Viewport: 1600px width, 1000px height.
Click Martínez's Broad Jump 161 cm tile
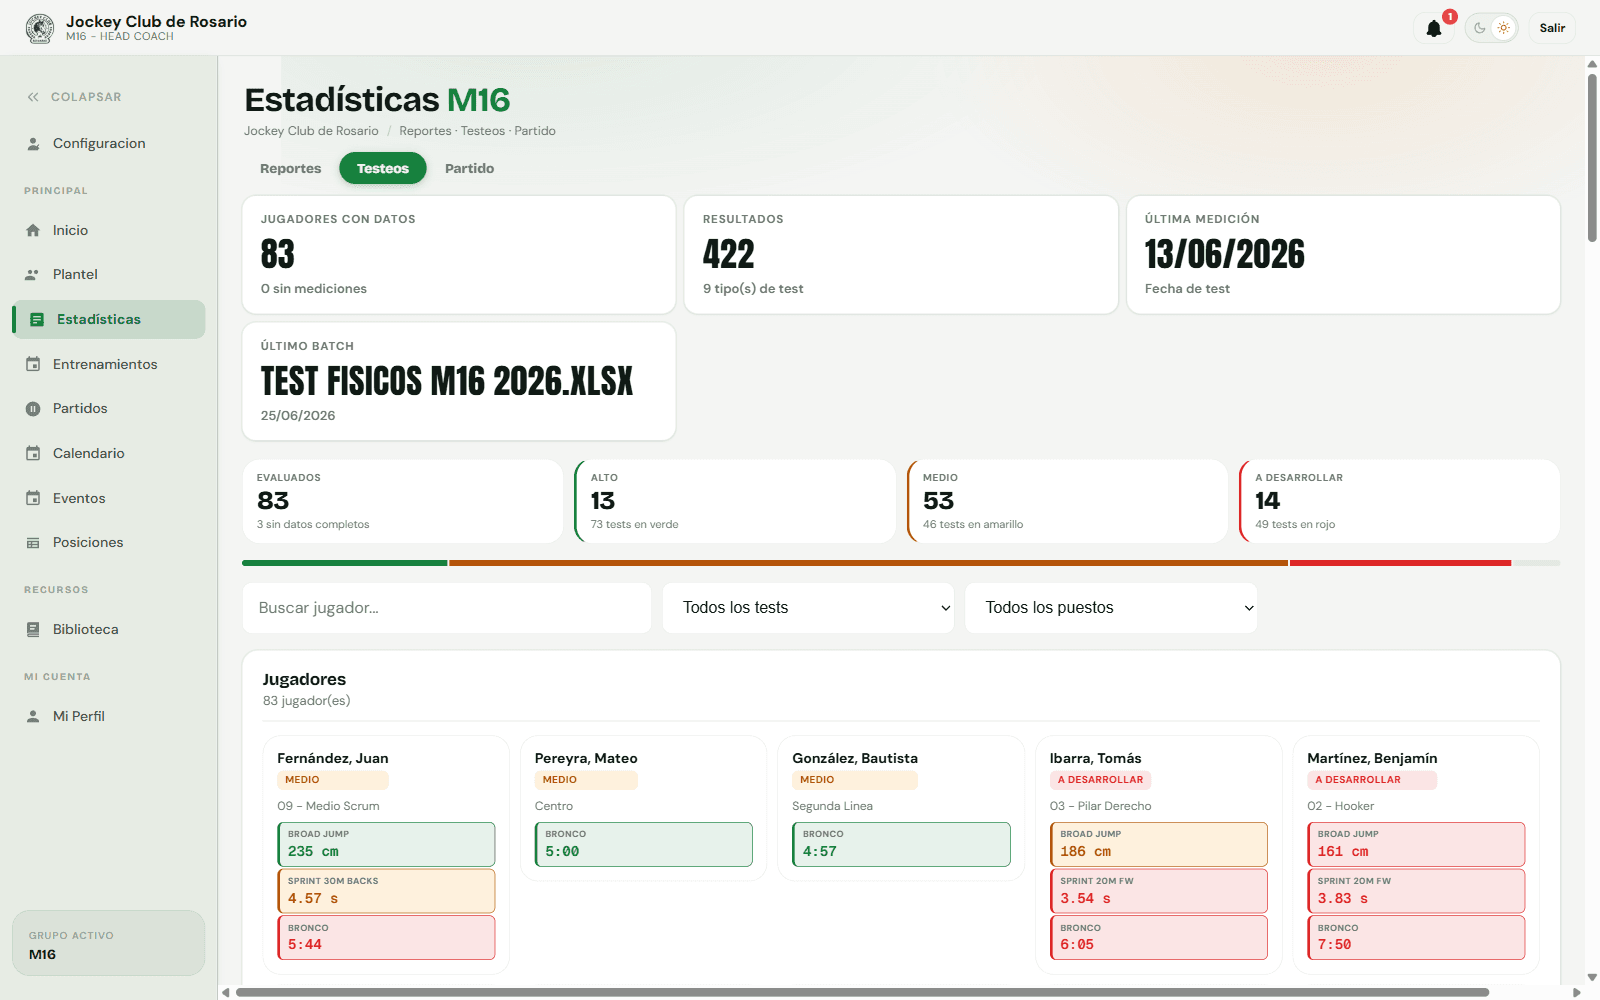tap(1416, 844)
